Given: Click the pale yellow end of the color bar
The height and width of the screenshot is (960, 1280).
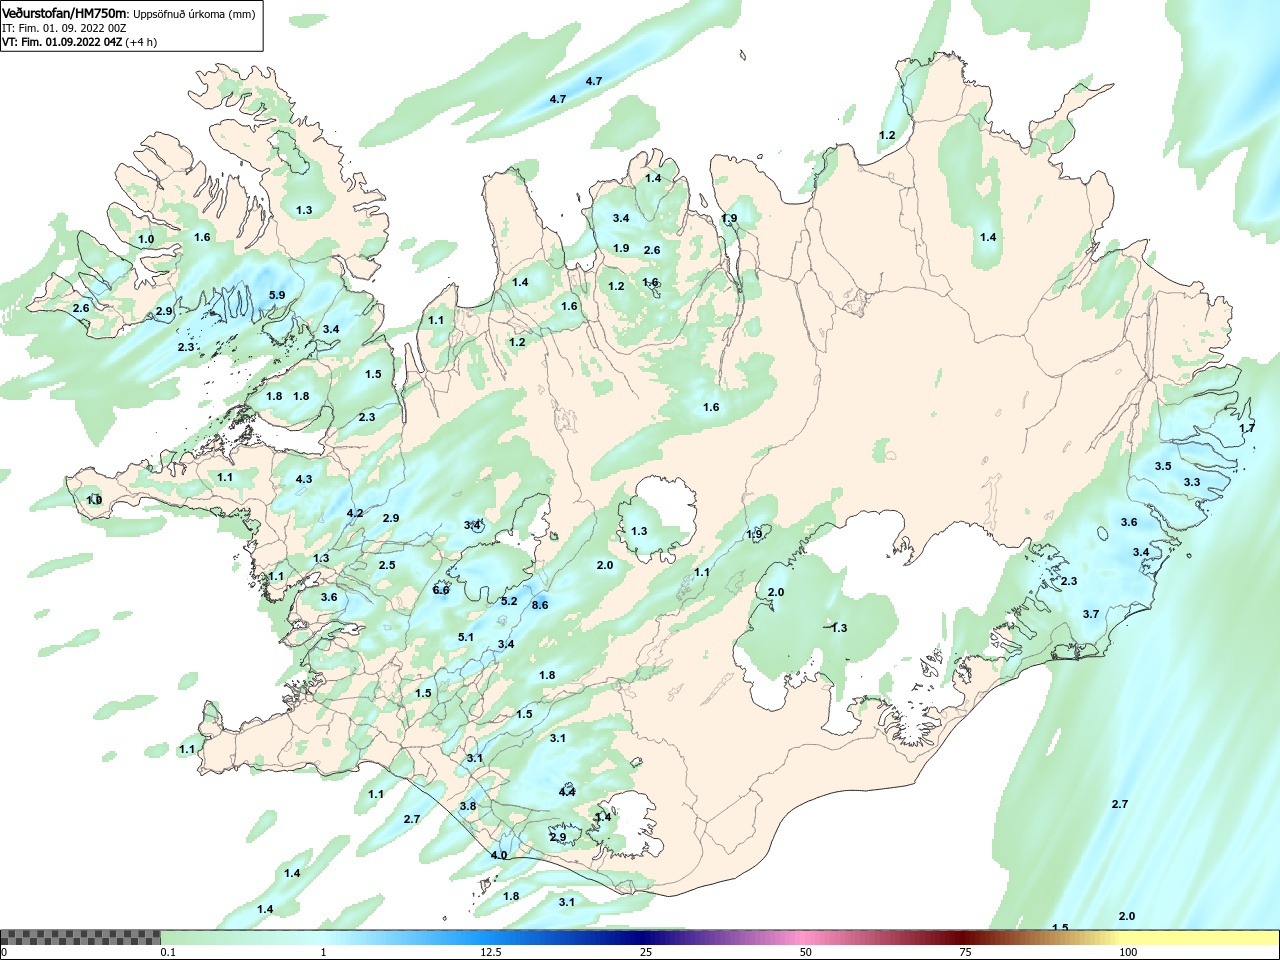Looking at the screenshot, I should pyautogui.click(x=1200, y=937).
